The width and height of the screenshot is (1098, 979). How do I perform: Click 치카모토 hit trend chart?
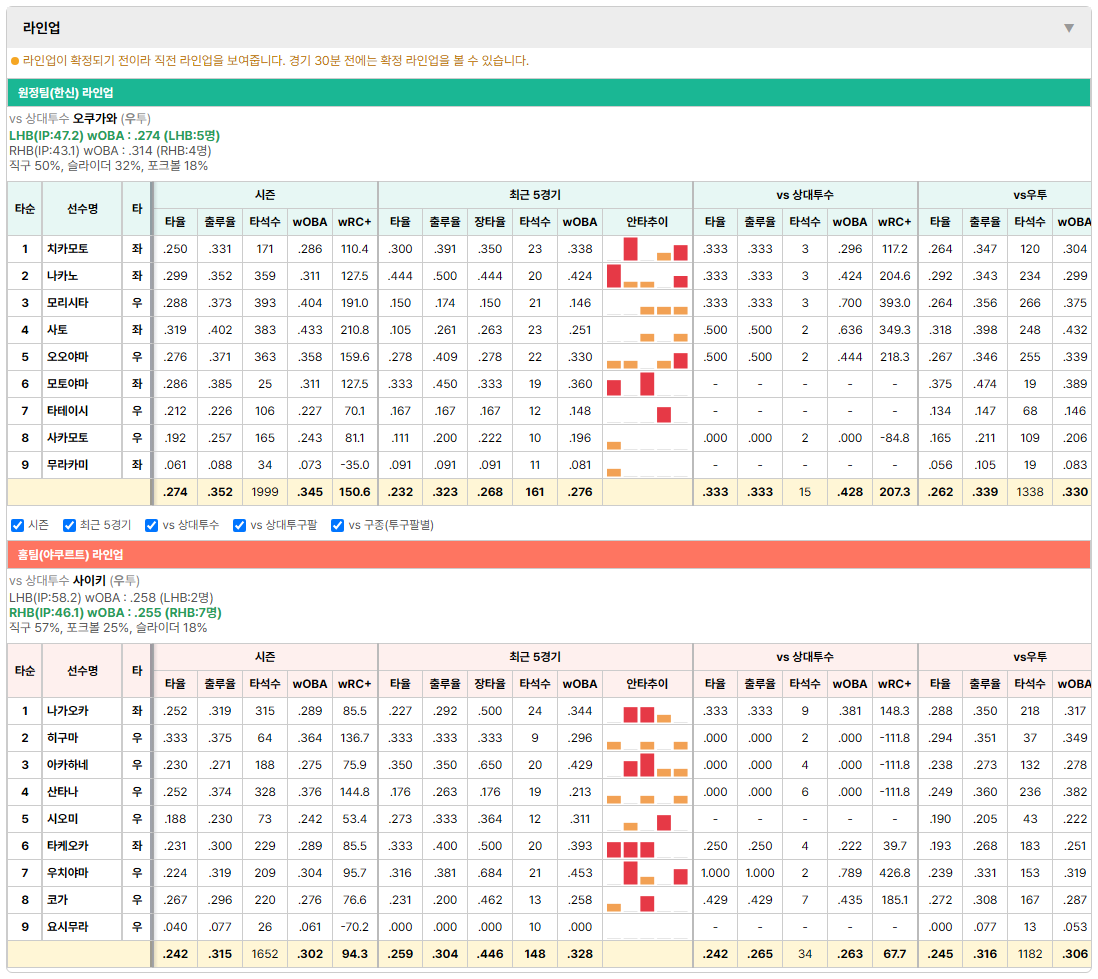(647, 249)
